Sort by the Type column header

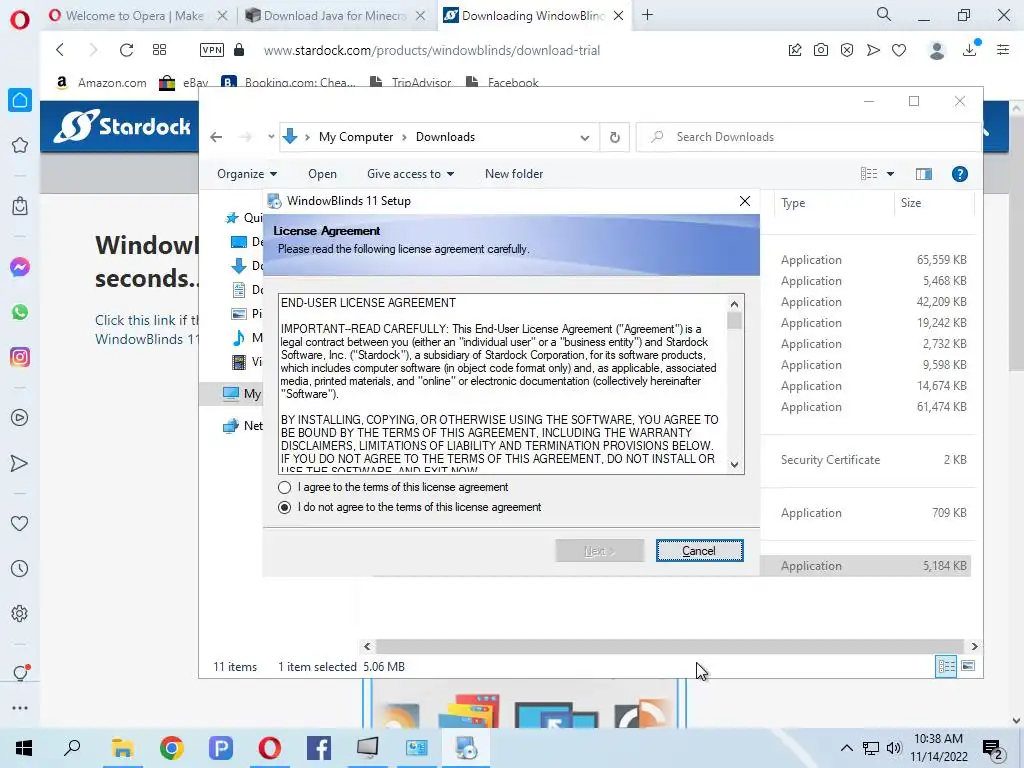793,203
